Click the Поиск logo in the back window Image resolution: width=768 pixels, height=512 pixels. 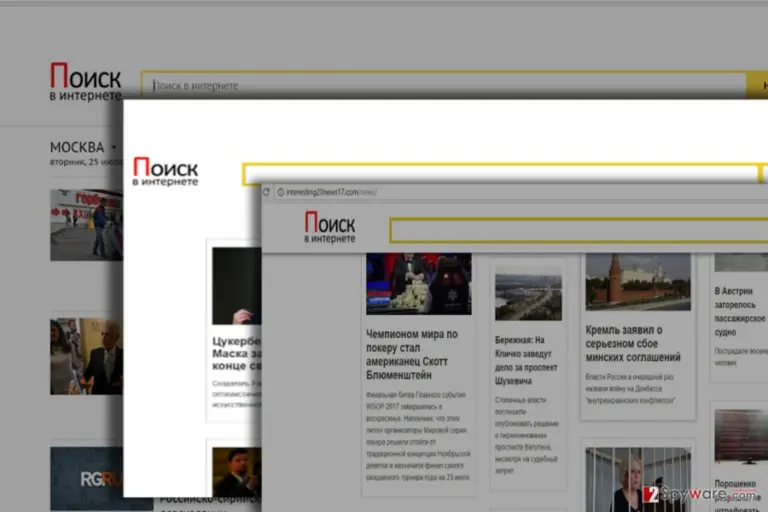85,82
